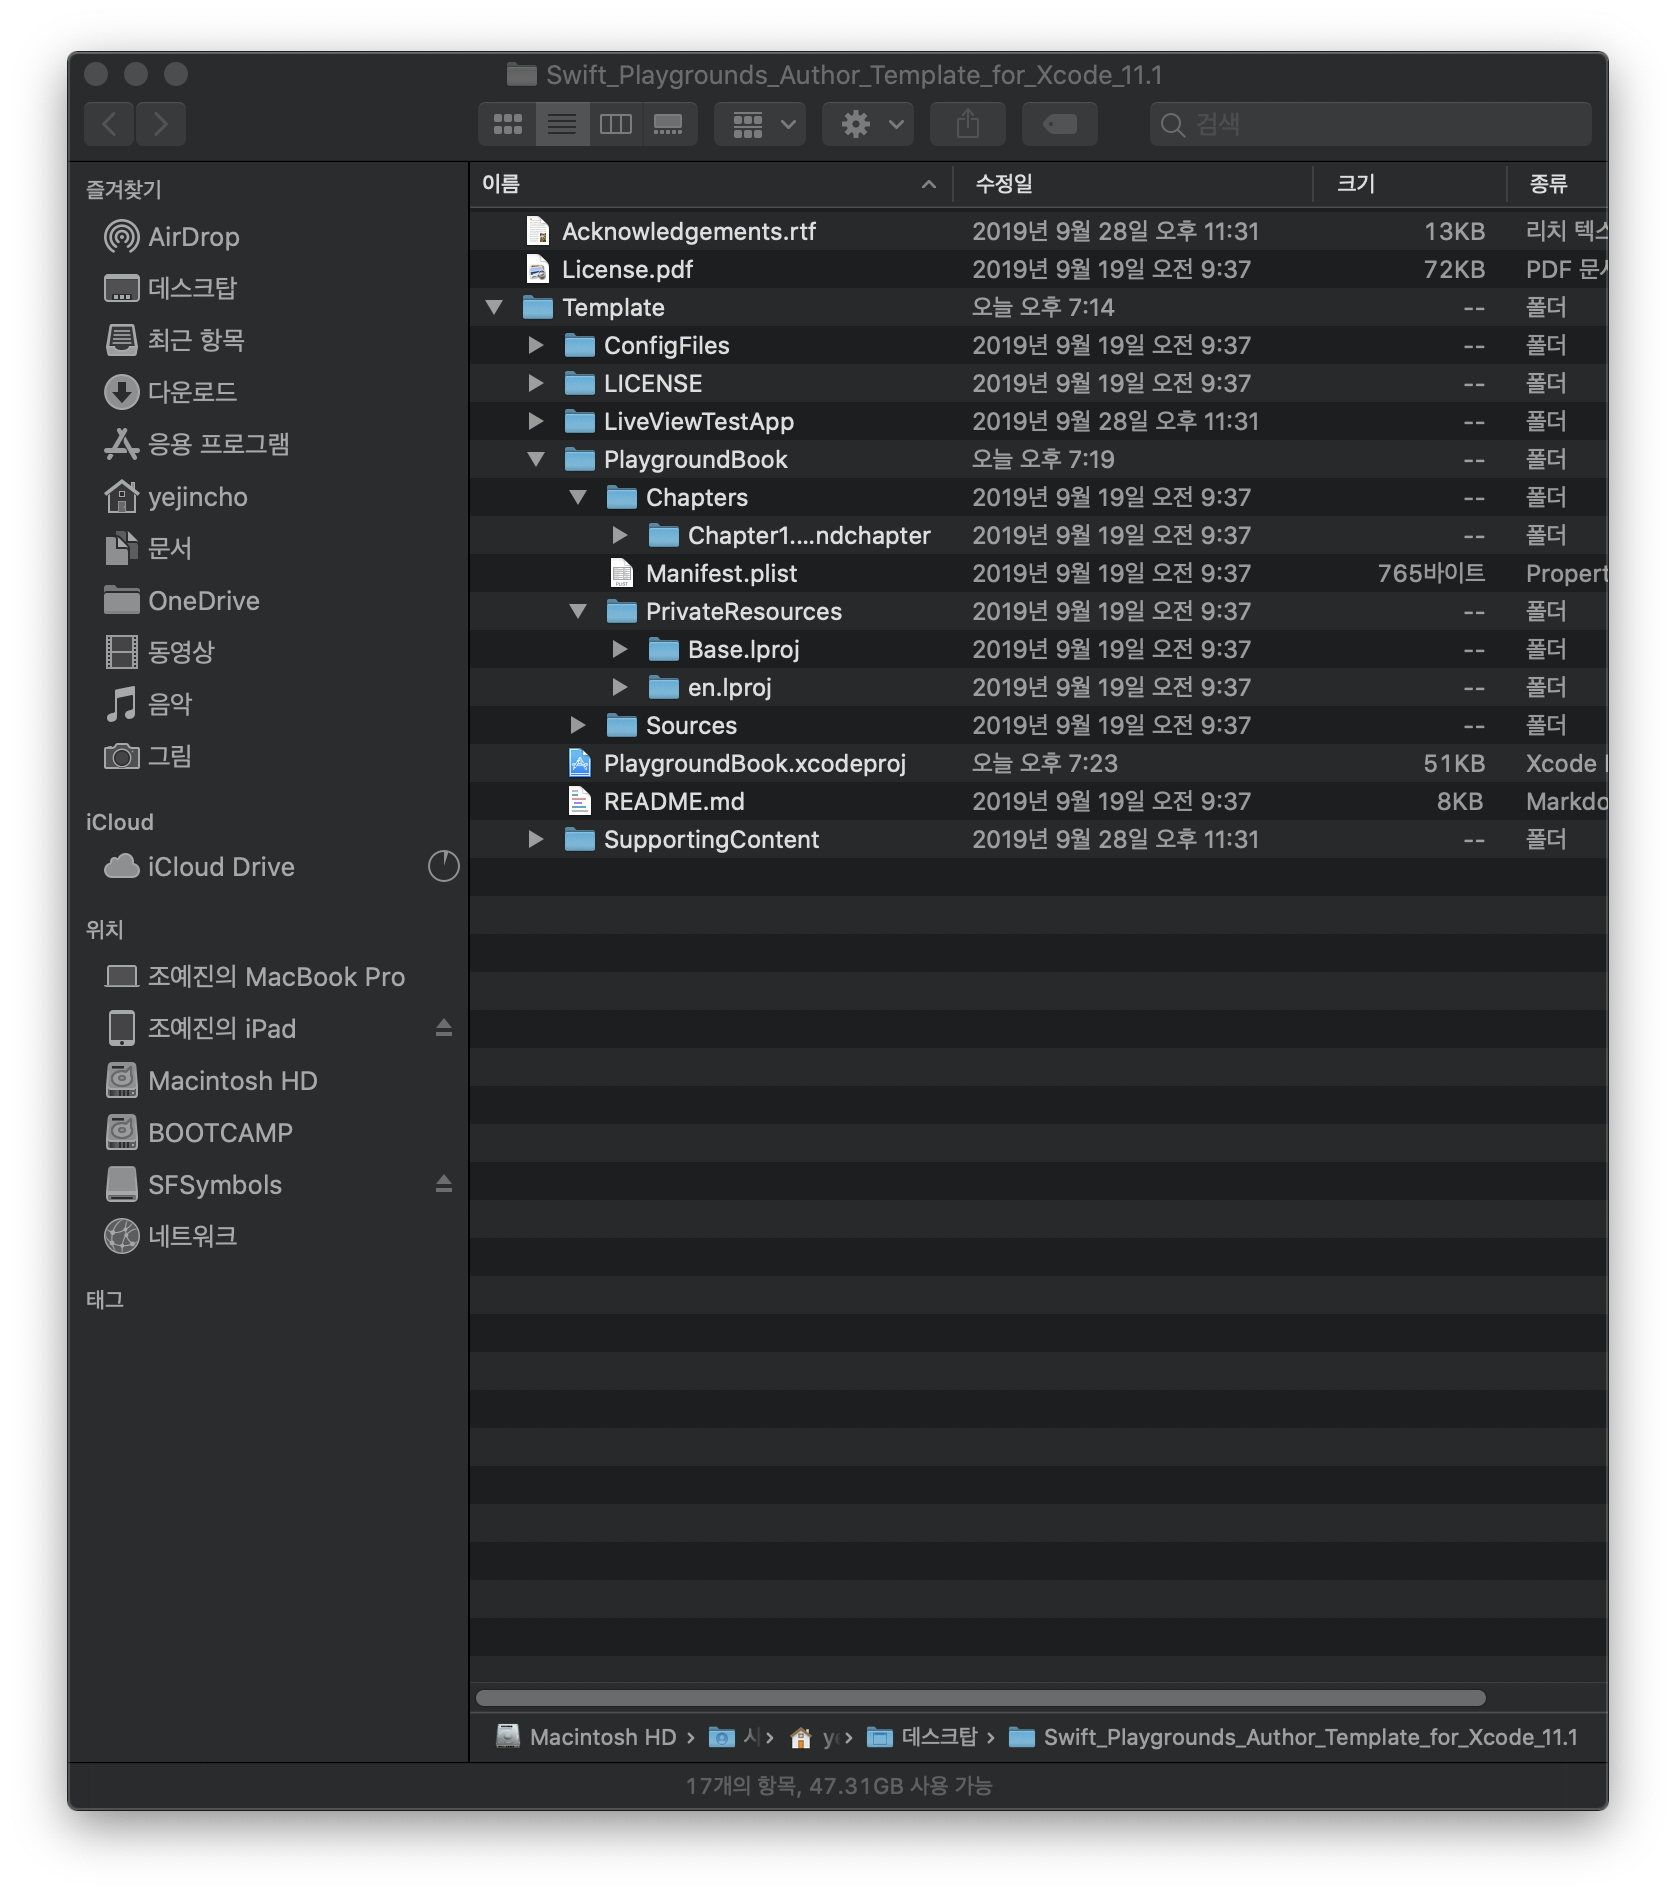Collapse the PlaygroundBook folder

pyautogui.click(x=536, y=459)
